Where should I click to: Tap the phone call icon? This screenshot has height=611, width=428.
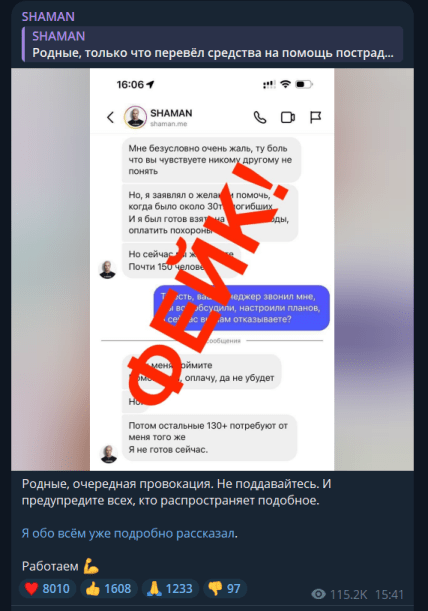tap(260, 117)
